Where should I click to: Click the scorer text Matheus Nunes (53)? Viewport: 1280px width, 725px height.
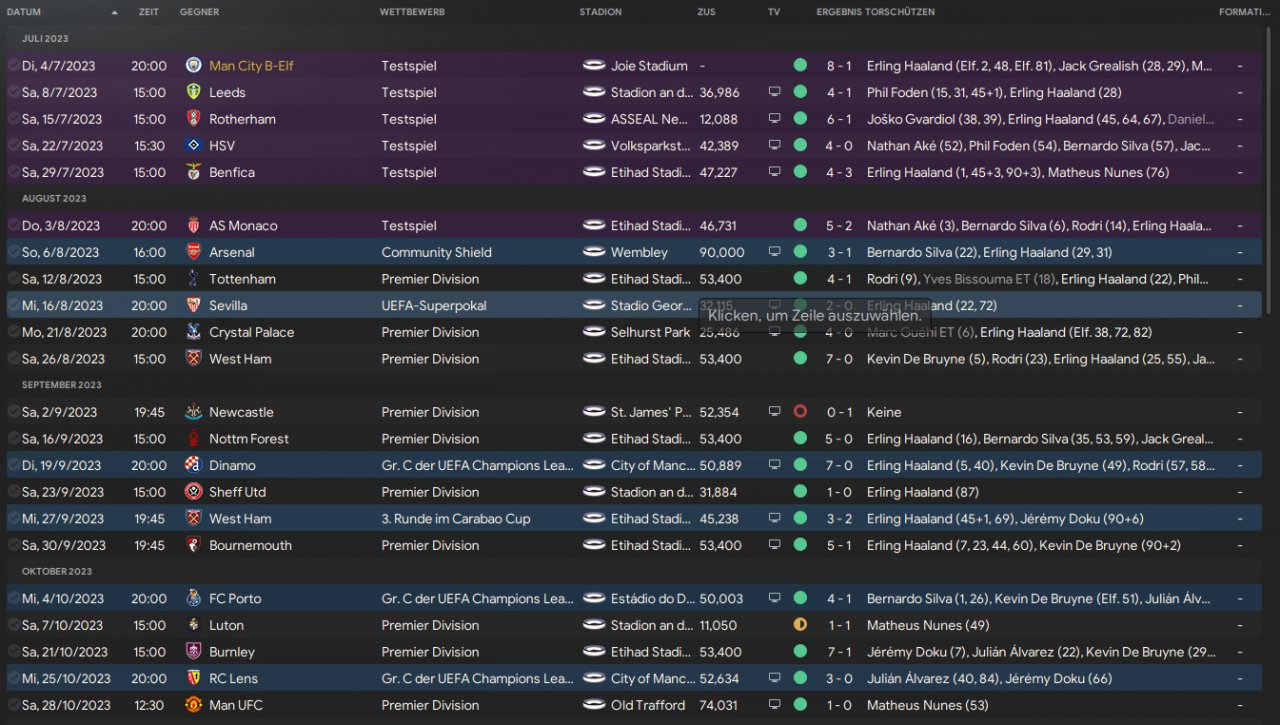928,705
